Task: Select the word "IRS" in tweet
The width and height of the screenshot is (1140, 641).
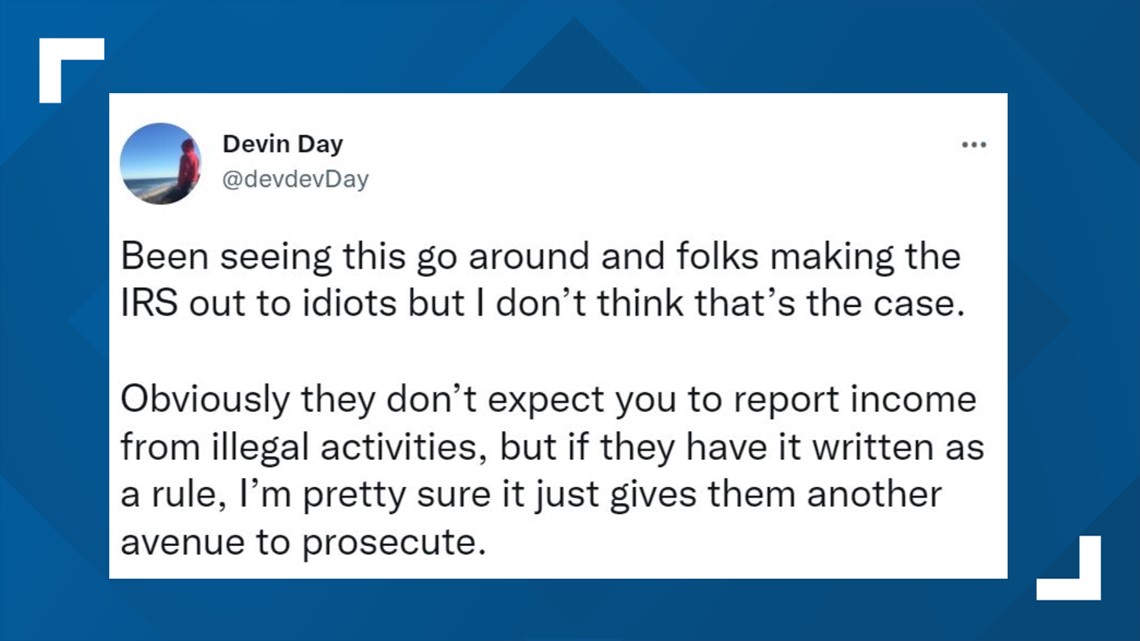Action: (149, 304)
